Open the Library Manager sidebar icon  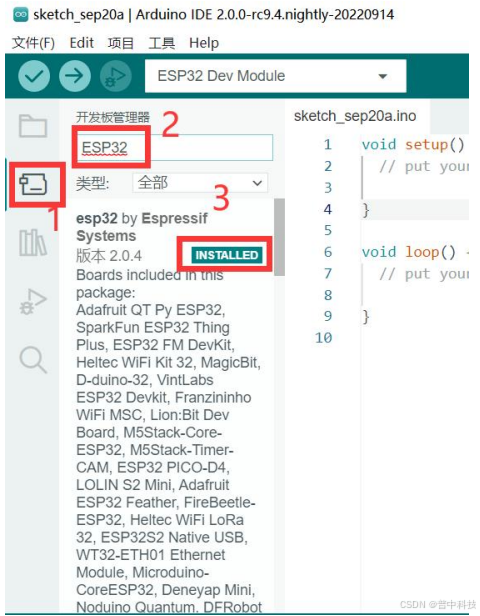pyautogui.click(x=33, y=242)
